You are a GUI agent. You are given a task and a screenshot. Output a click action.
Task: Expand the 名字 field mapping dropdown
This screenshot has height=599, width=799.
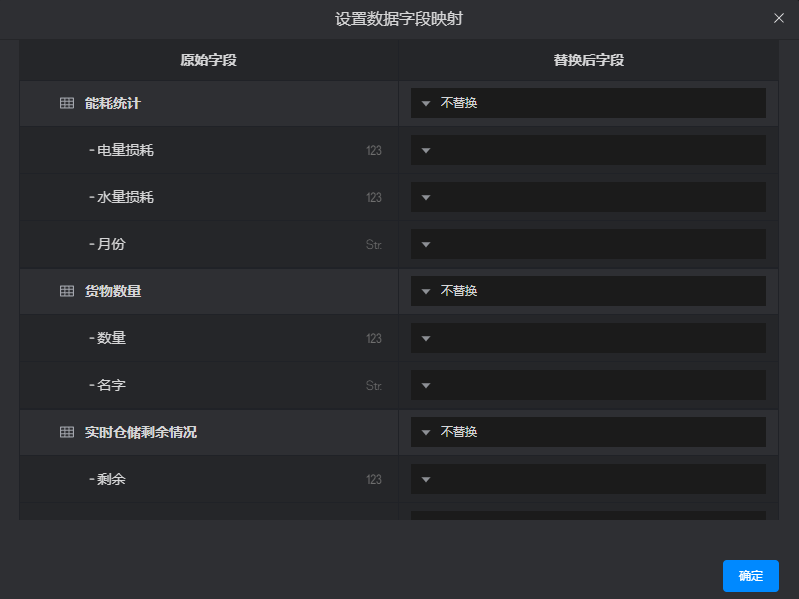click(588, 385)
